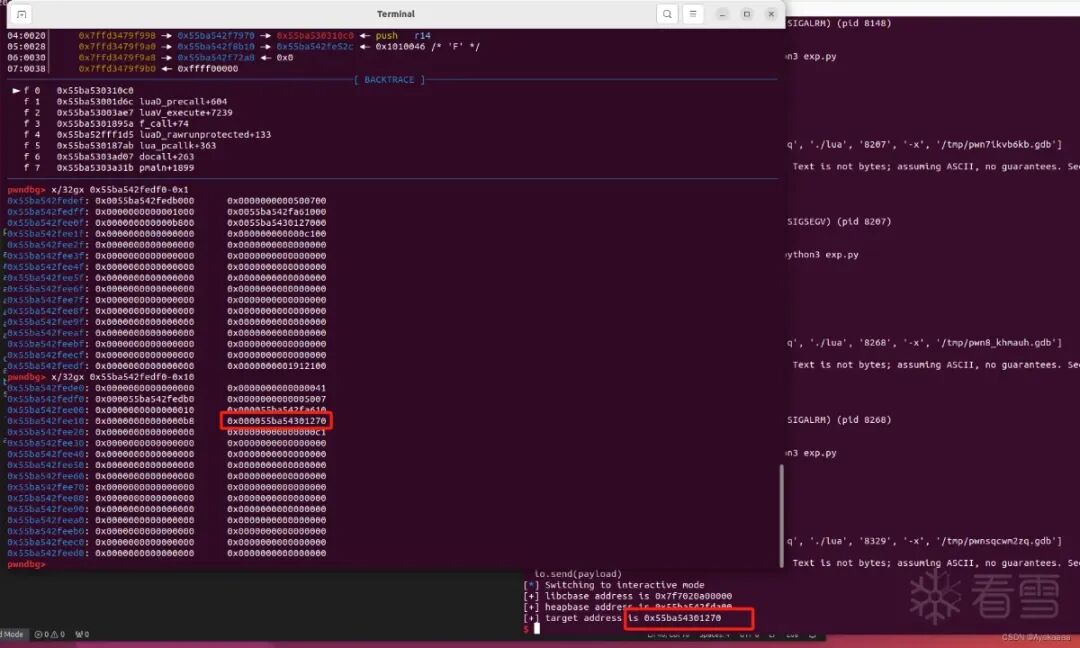Click the libcbase address output line
The width and height of the screenshot is (1080, 648).
coord(628,596)
